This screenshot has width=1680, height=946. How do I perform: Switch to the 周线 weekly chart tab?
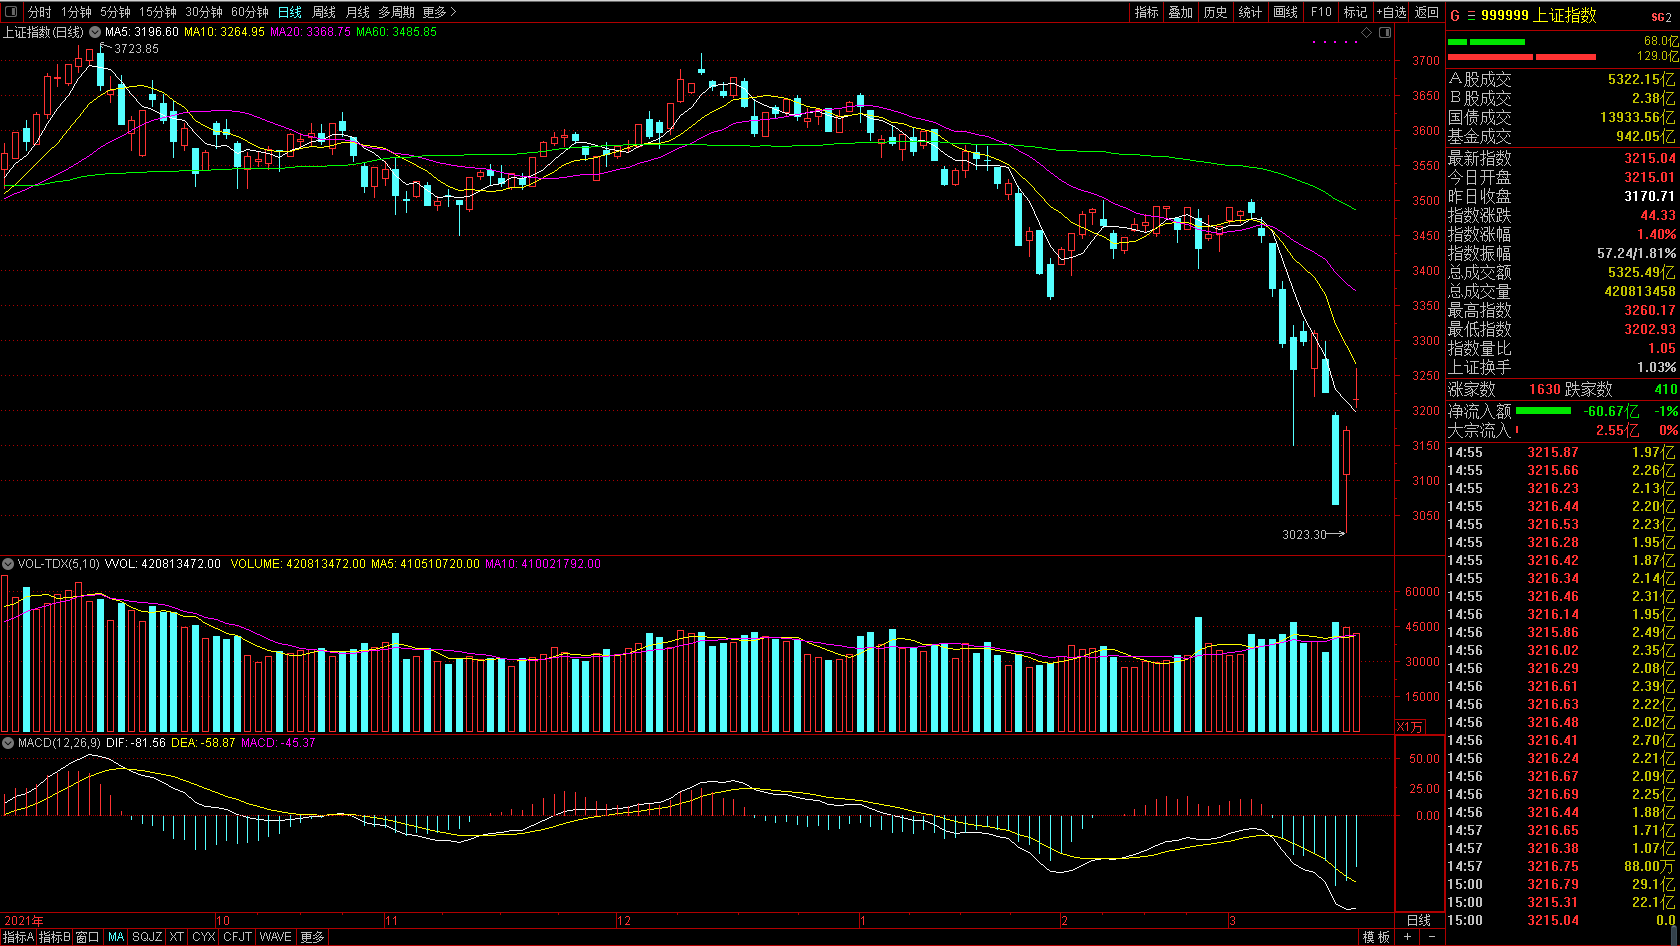pyautogui.click(x=324, y=12)
